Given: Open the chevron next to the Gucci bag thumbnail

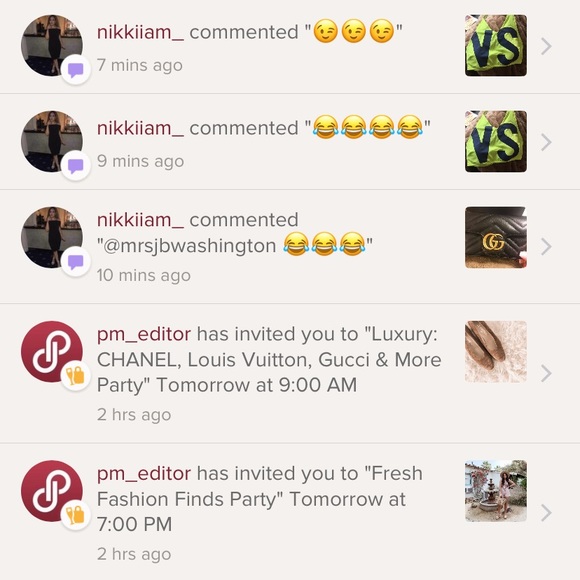Looking at the screenshot, I should 546,247.
